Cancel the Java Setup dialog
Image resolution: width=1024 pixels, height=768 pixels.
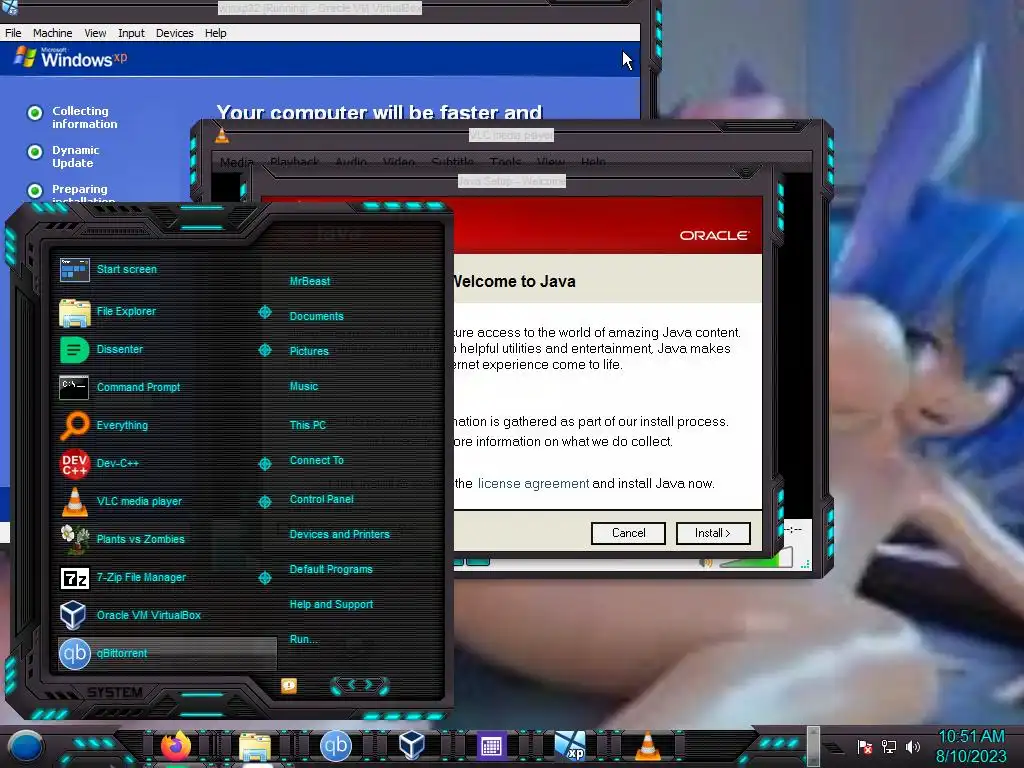[x=628, y=533]
